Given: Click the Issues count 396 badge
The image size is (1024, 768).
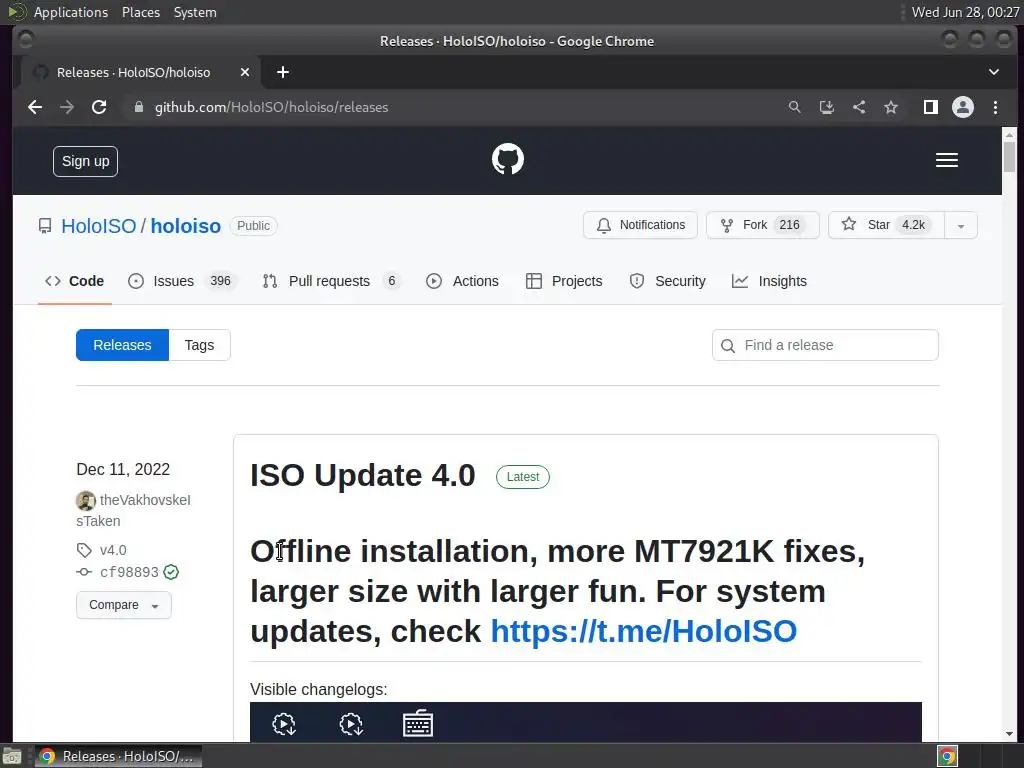Looking at the screenshot, I should coord(220,281).
